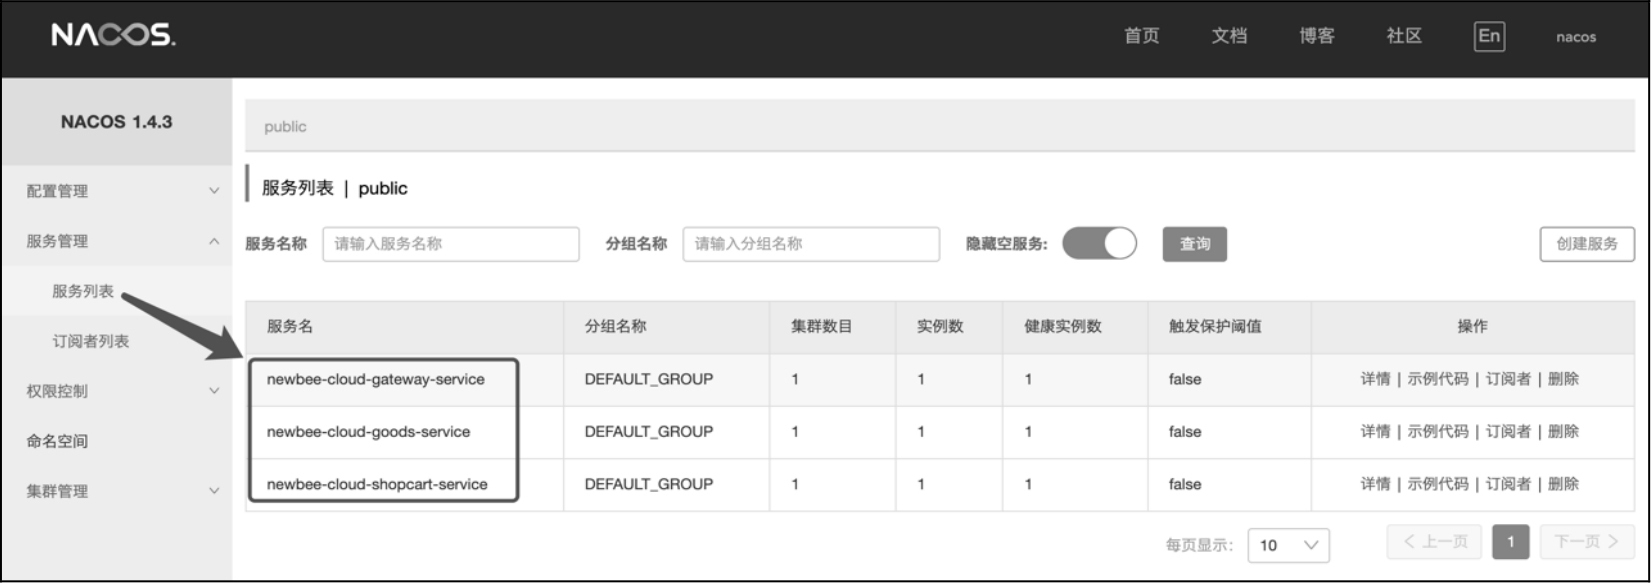Click the 健康实例数 column header
Viewport: 1651px width, 583px height.
click(1063, 326)
